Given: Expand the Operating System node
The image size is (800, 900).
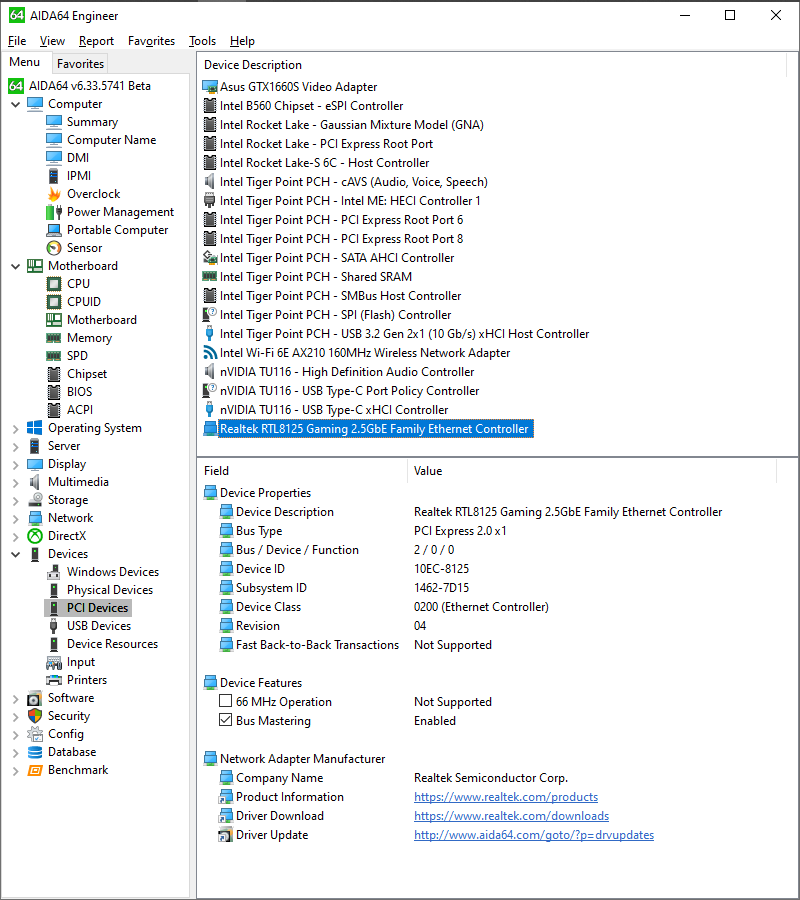Looking at the screenshot, I should 16,429.
